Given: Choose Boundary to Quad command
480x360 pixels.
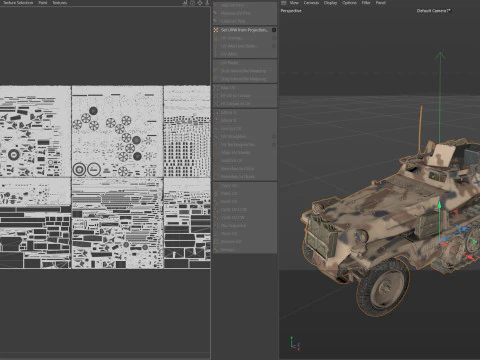Looking at the screenshot, I should point(245,177).
